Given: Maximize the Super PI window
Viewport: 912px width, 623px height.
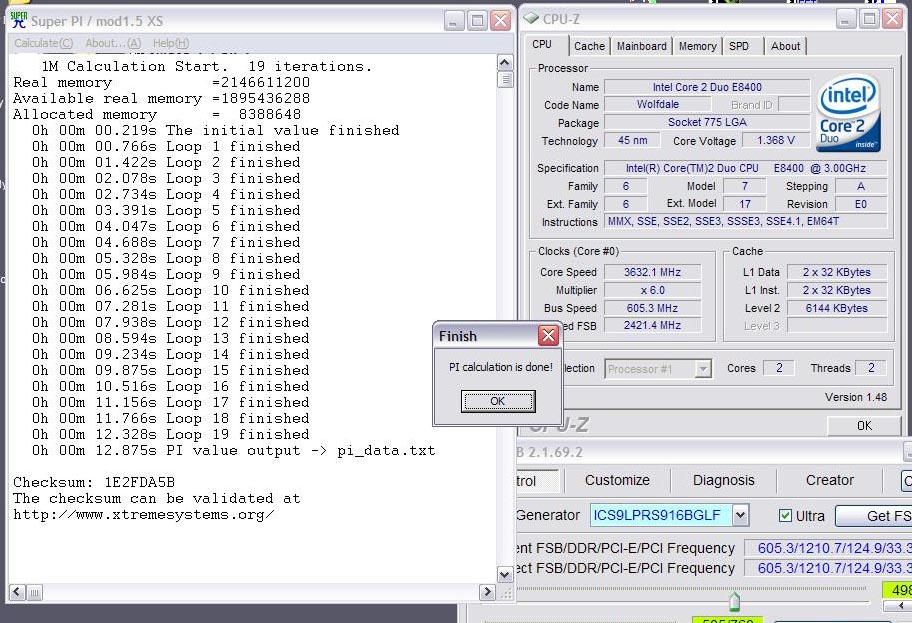Looking at the screenshot, I should coord(478,21).
